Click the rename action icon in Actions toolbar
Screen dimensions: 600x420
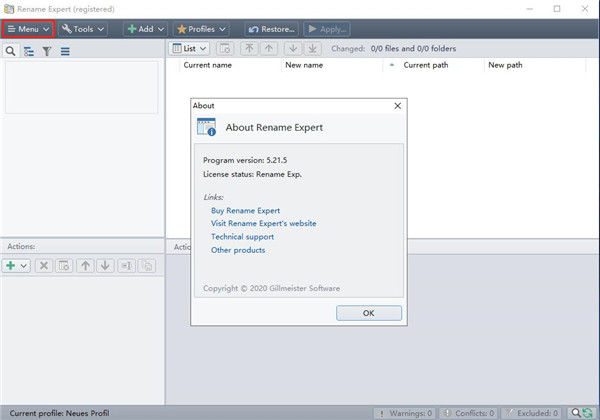pos(126,265)
